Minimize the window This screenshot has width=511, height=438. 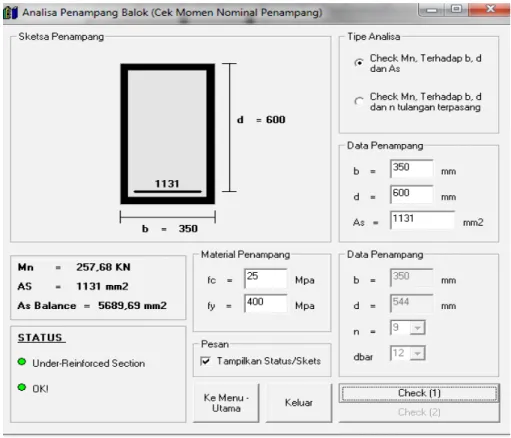(x=431, y=10)
